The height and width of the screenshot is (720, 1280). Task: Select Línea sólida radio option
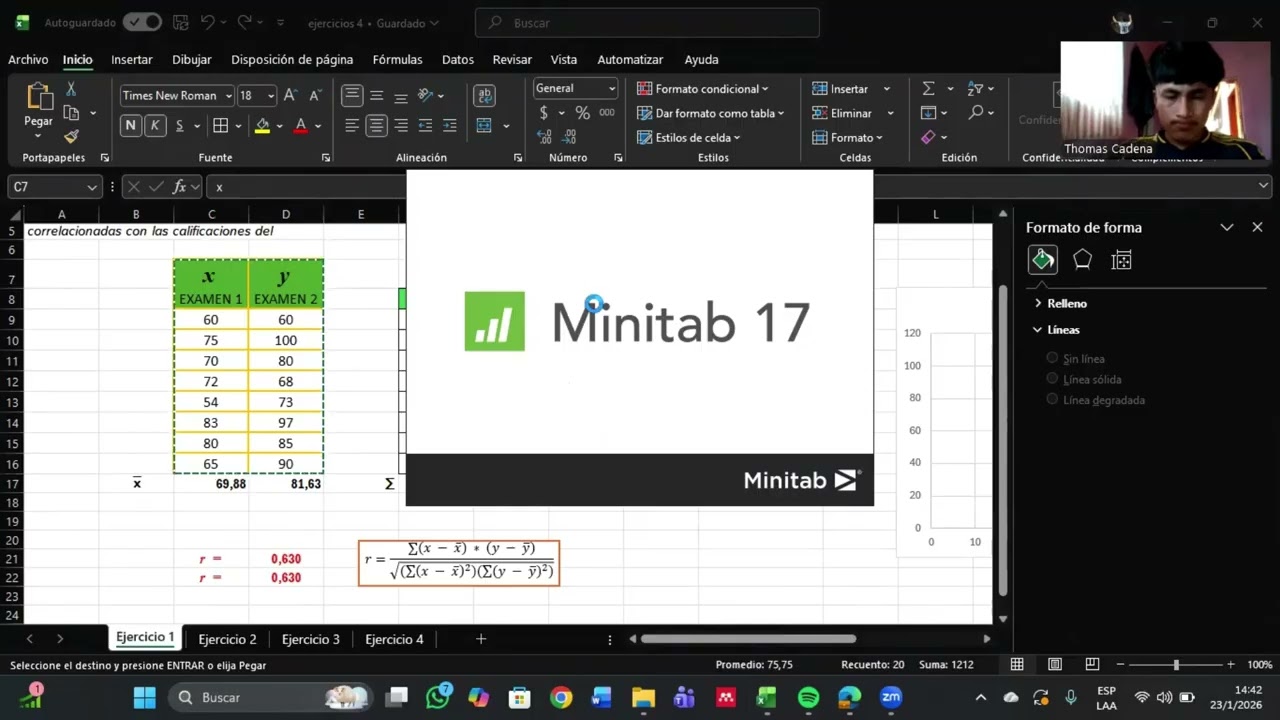[x=1052, y=379]
